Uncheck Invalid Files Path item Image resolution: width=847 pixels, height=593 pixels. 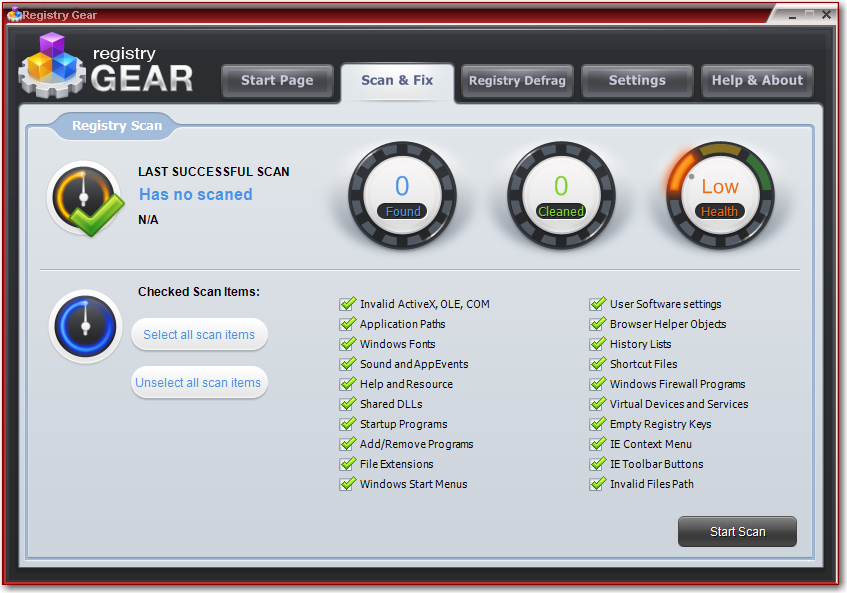[598, 484]
